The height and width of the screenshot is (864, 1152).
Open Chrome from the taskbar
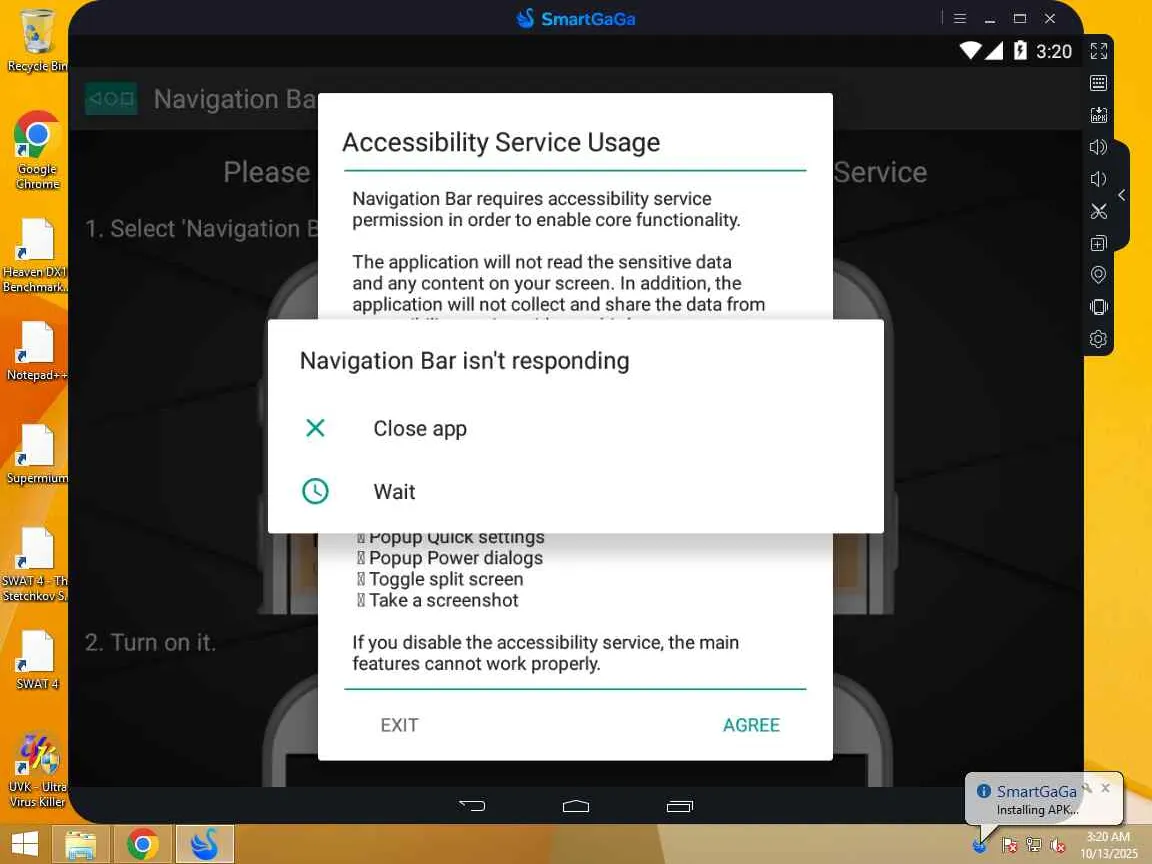coord(143,844)
